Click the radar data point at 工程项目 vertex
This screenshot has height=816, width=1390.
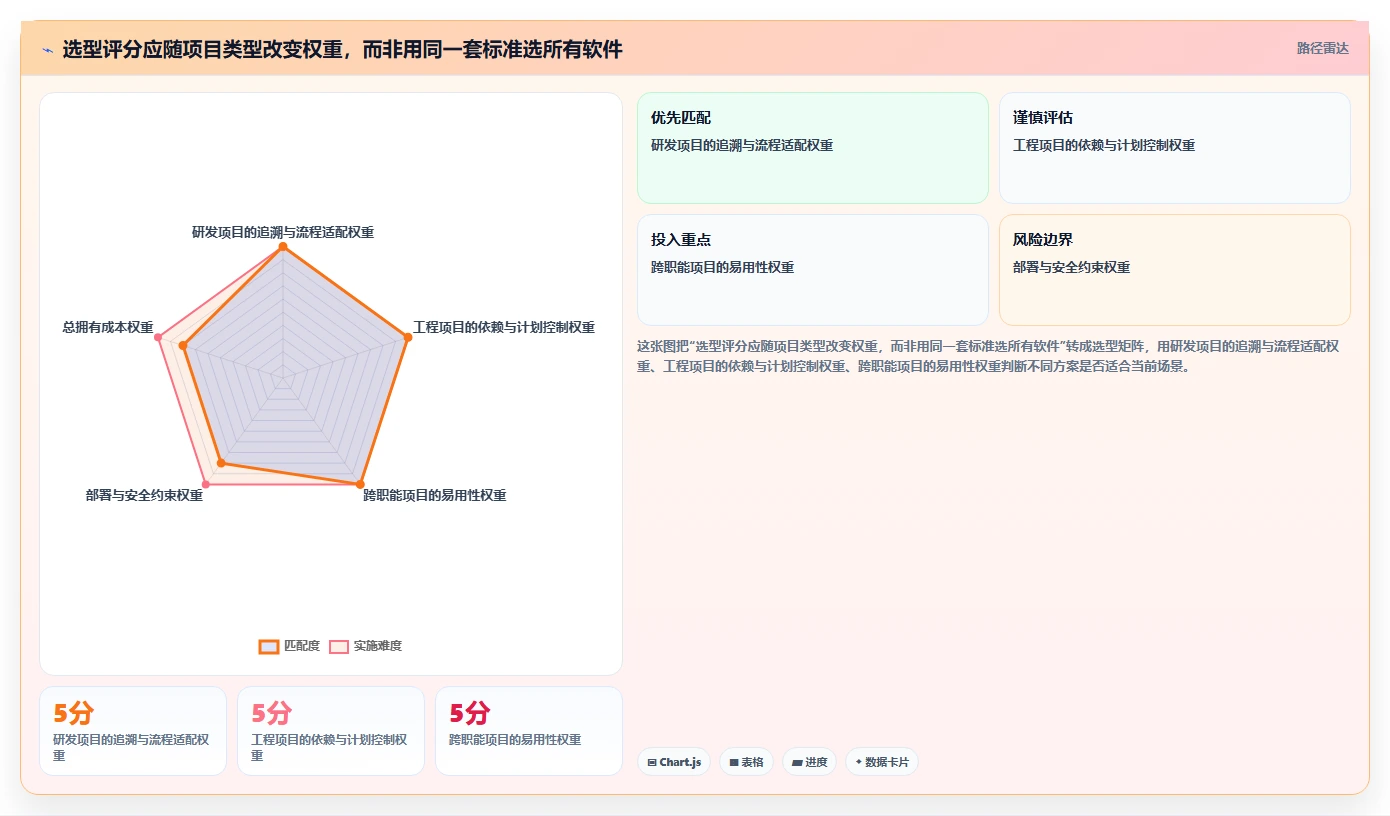coord(408,338)
